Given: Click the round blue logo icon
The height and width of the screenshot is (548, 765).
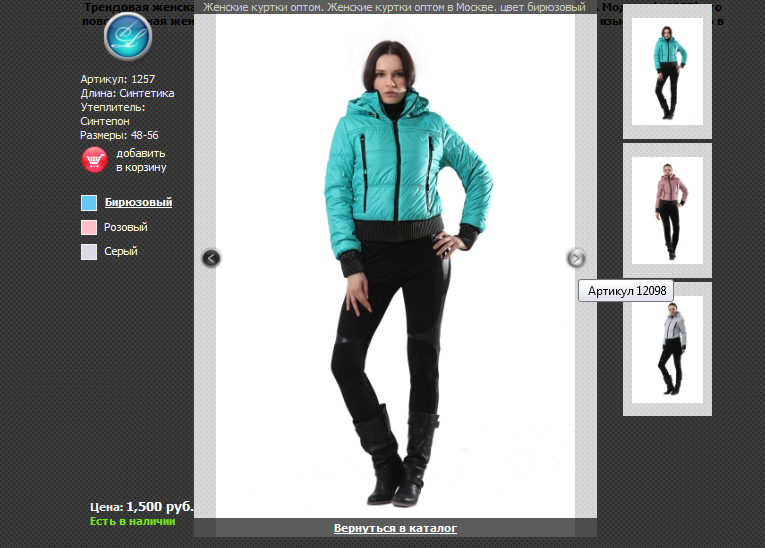Looking at the screenshot, I should [x=128, y=36].
